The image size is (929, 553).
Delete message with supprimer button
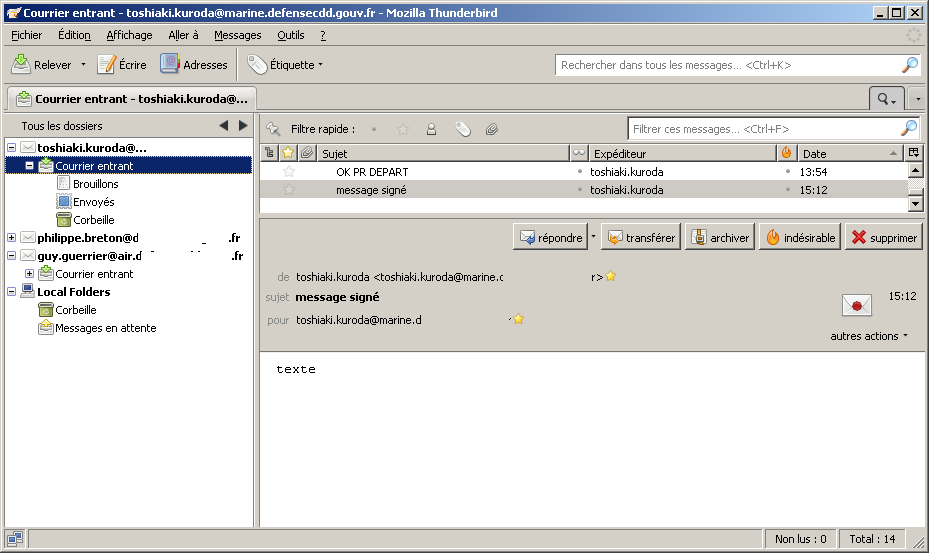883,238
